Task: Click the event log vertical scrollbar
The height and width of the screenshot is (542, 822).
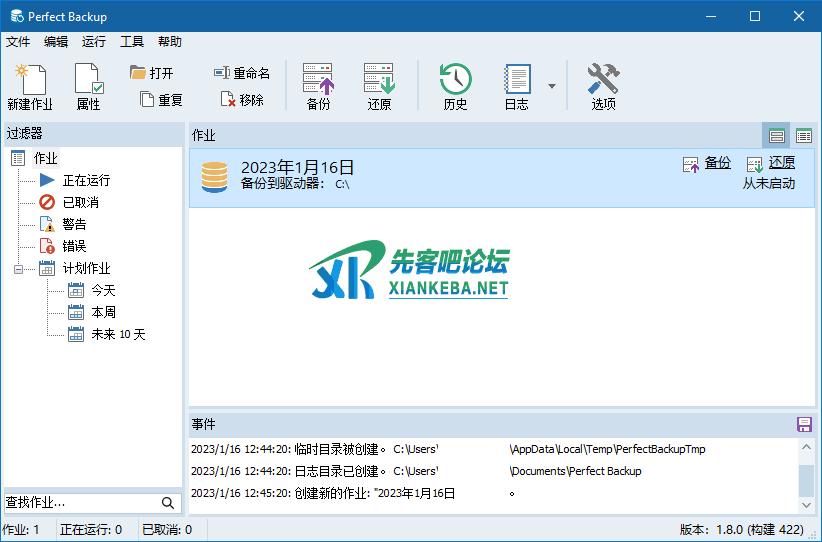Action: click(x=806, y=480)
